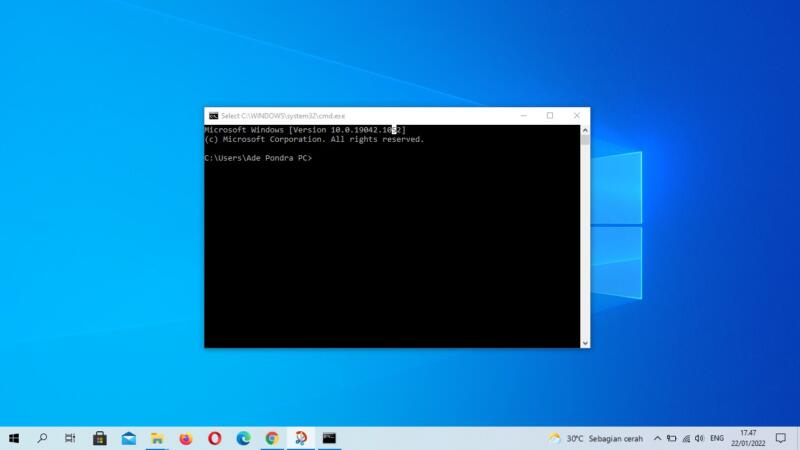Image resolution: width=800 pixels, height=450 pixels.
Task: Click the cmd scrollbar down arrow
Action: pos(585,343)
